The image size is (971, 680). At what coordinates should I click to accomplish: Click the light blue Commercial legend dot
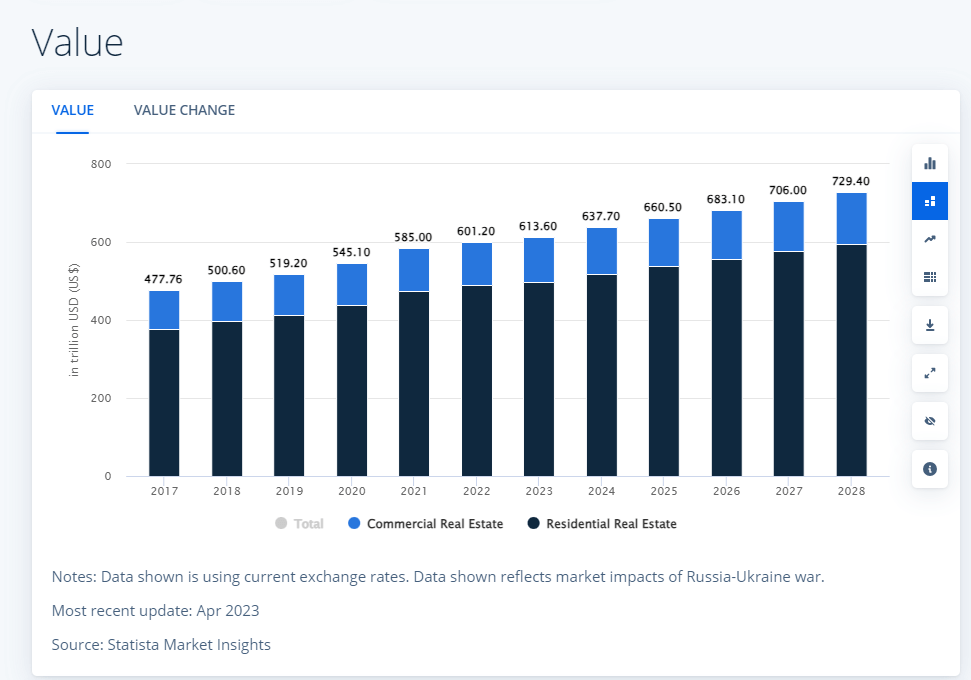[354, 524]
